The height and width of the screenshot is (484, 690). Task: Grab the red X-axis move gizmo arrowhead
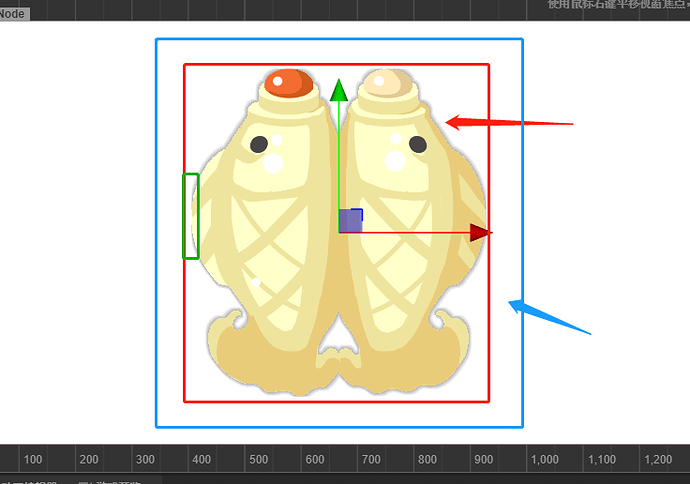coord(481,232)
